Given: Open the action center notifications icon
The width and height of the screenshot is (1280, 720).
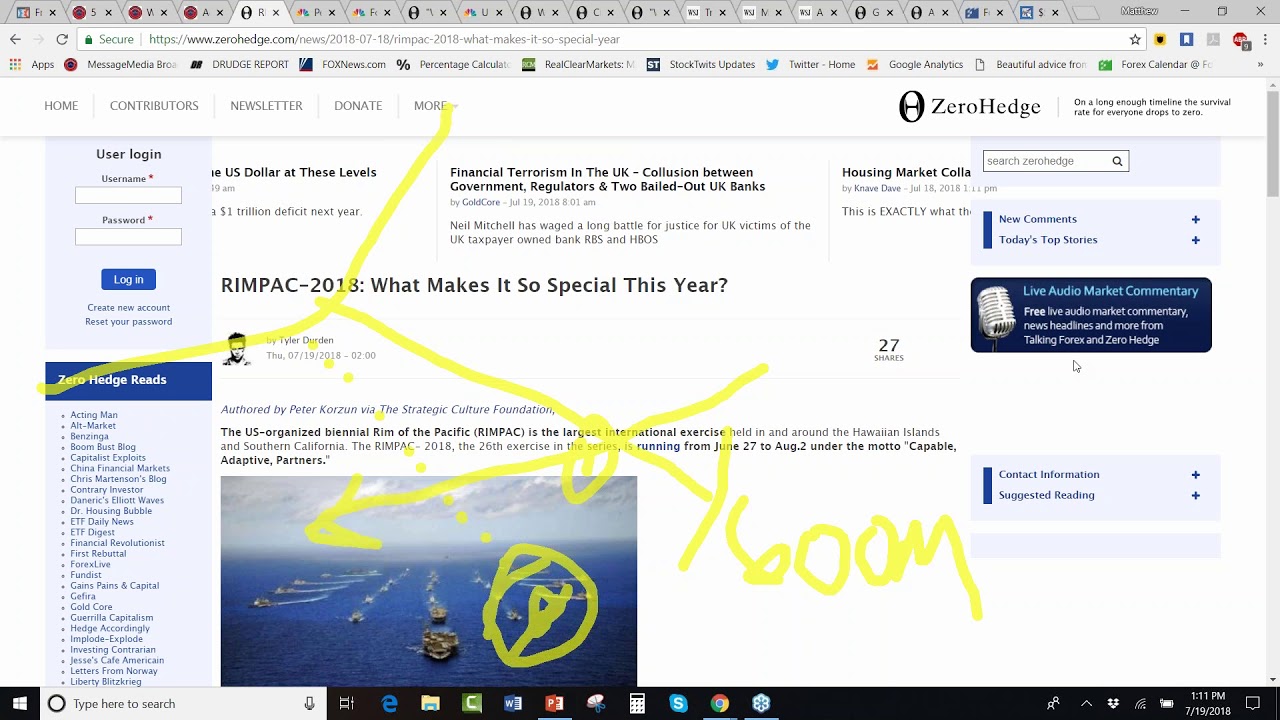Looking at the screenshot, I should click(x=1253, y=704).
